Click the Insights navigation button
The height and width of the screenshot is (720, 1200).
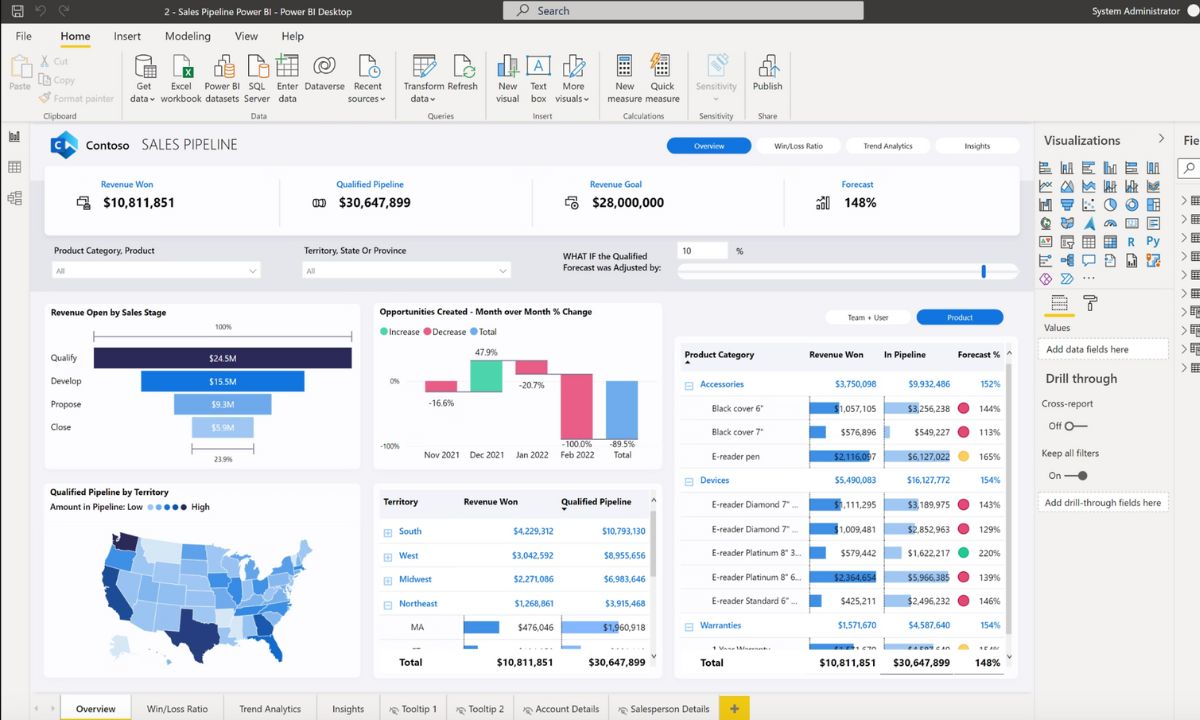[x=976, y=146]
